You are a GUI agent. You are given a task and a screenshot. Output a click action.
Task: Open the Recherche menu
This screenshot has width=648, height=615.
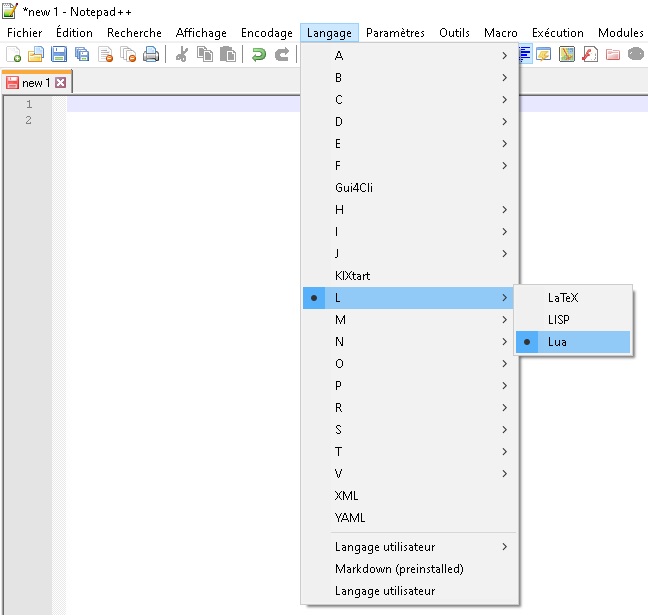[134, 33]
